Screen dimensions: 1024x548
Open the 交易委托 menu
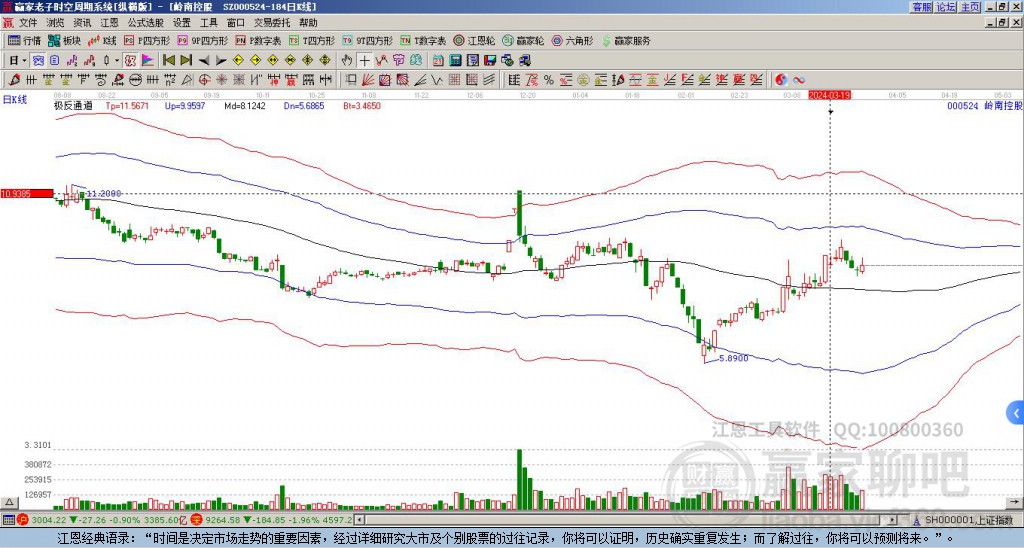(272, 22)
